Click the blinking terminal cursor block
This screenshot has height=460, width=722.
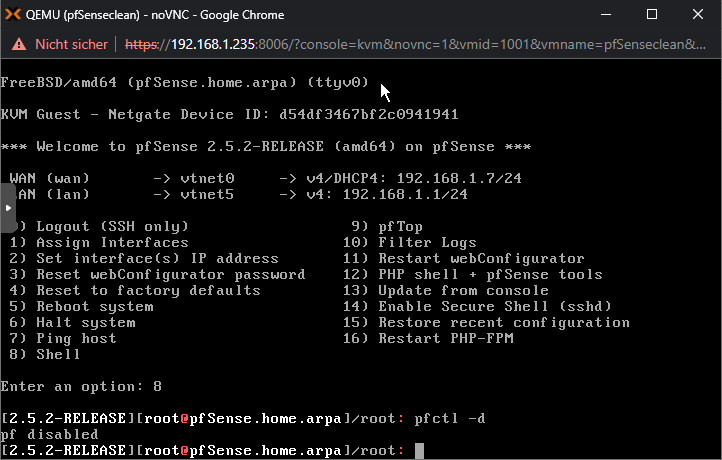click(419, 451)
